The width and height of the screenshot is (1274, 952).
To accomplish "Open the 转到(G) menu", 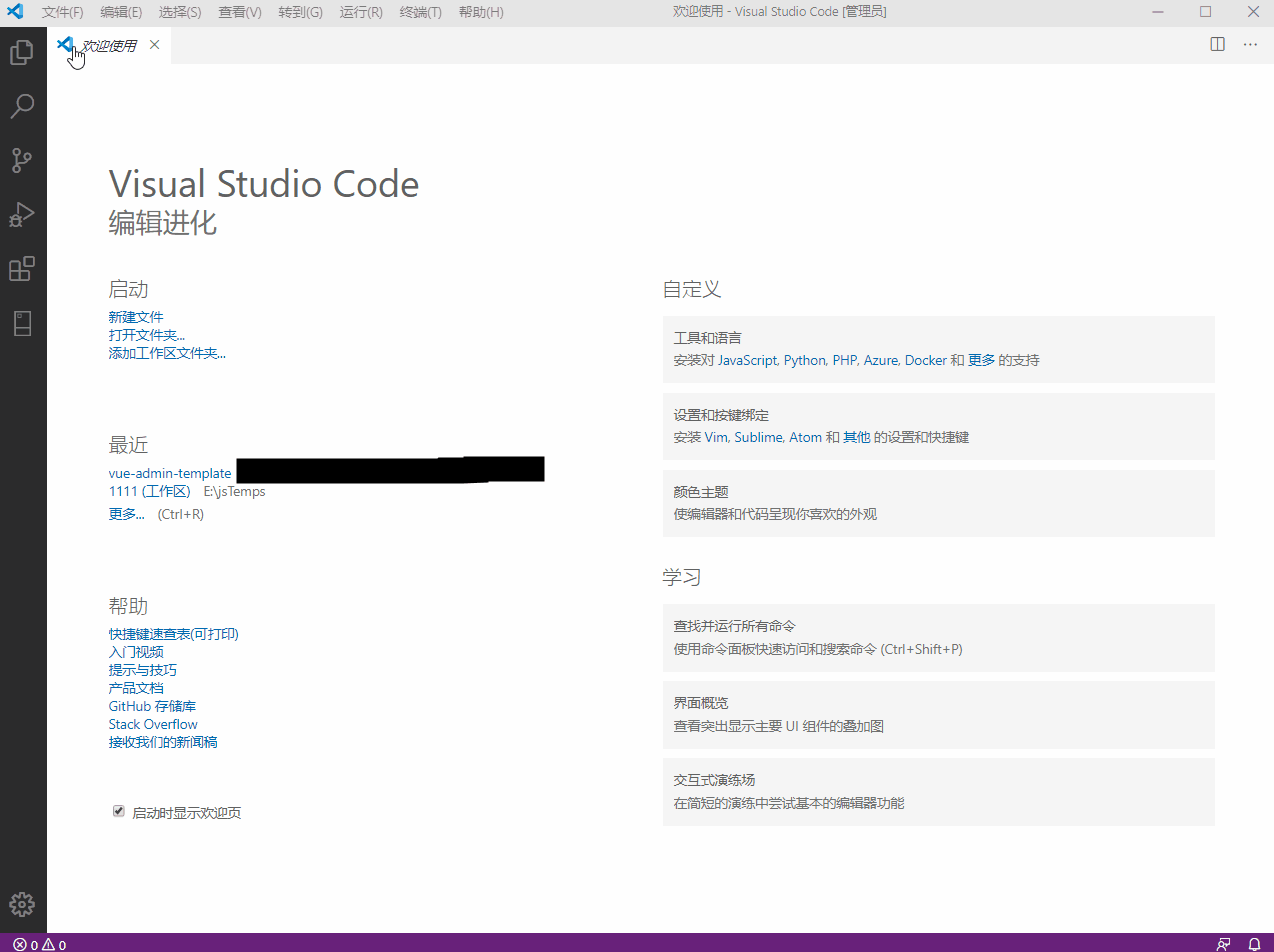I will point(300,12).
